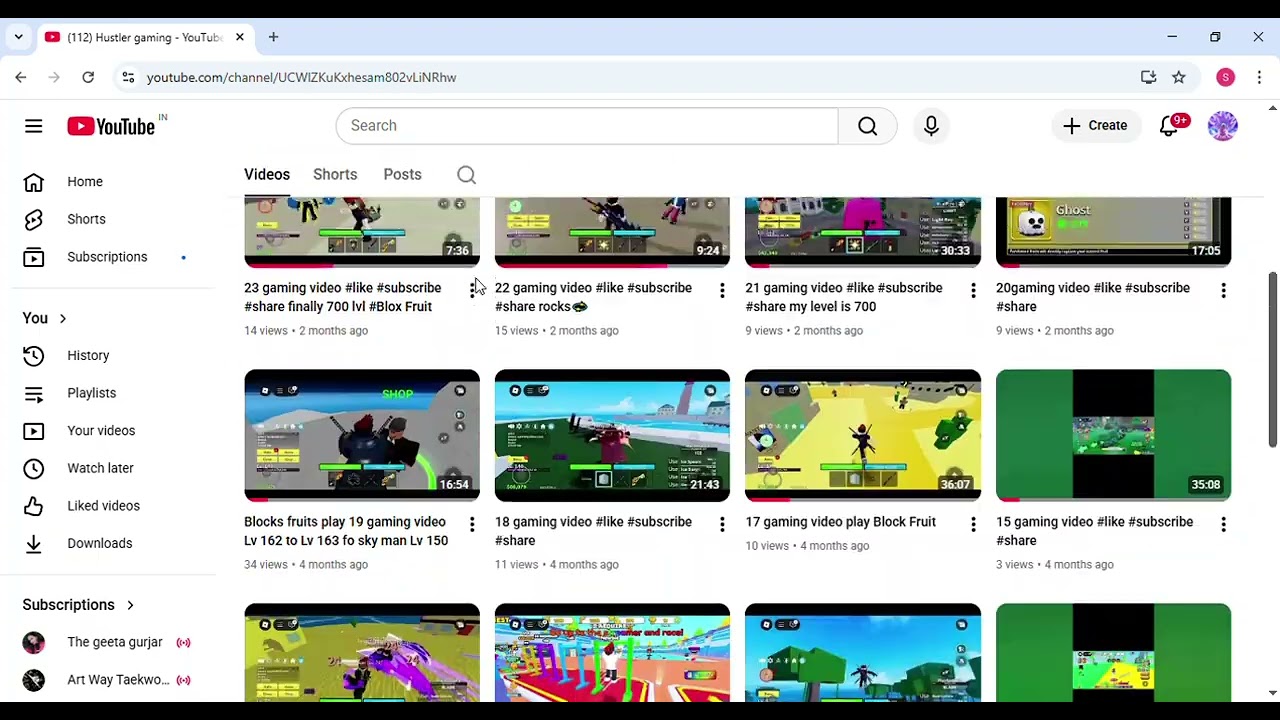This screenshot has width=1280, height=720.
Task: Click the page vertical scrollbar thumb
Action: (1272, 359)
